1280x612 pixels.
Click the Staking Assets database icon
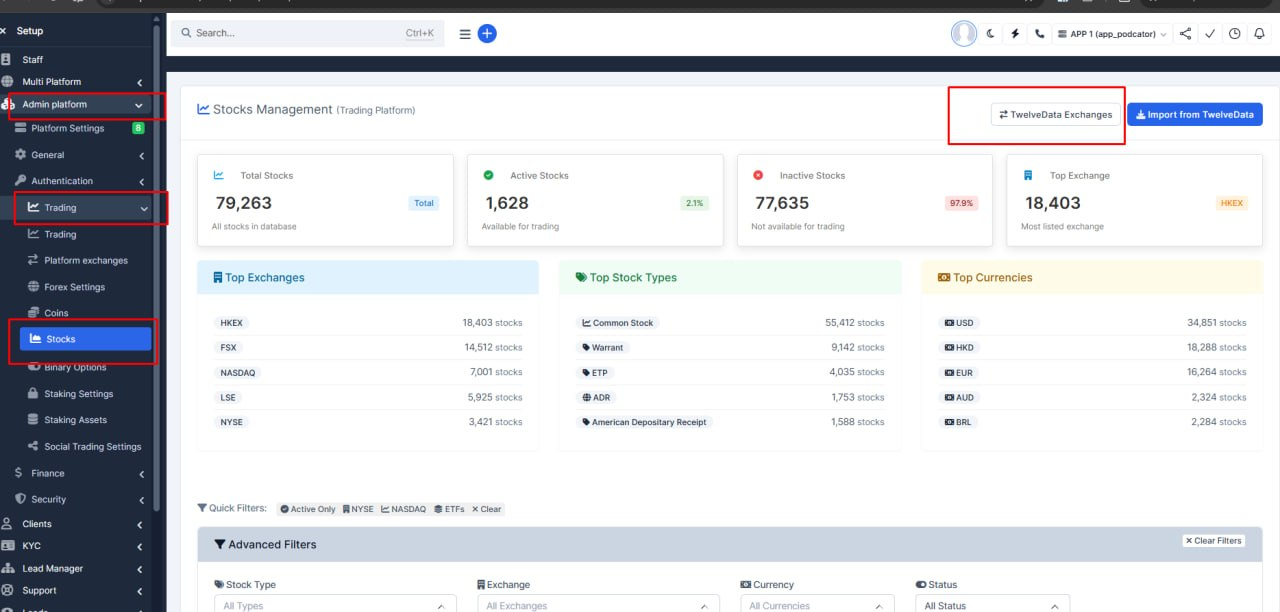[x=33, y=420]
